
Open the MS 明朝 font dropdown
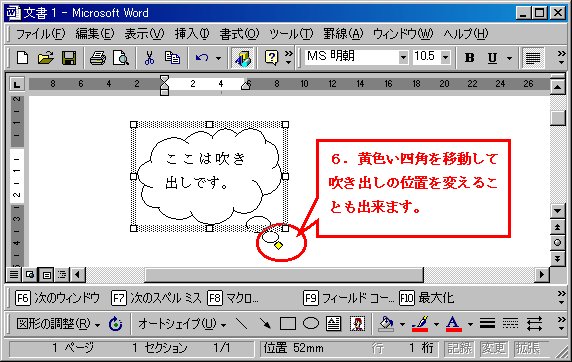click(x=403, y=57)
